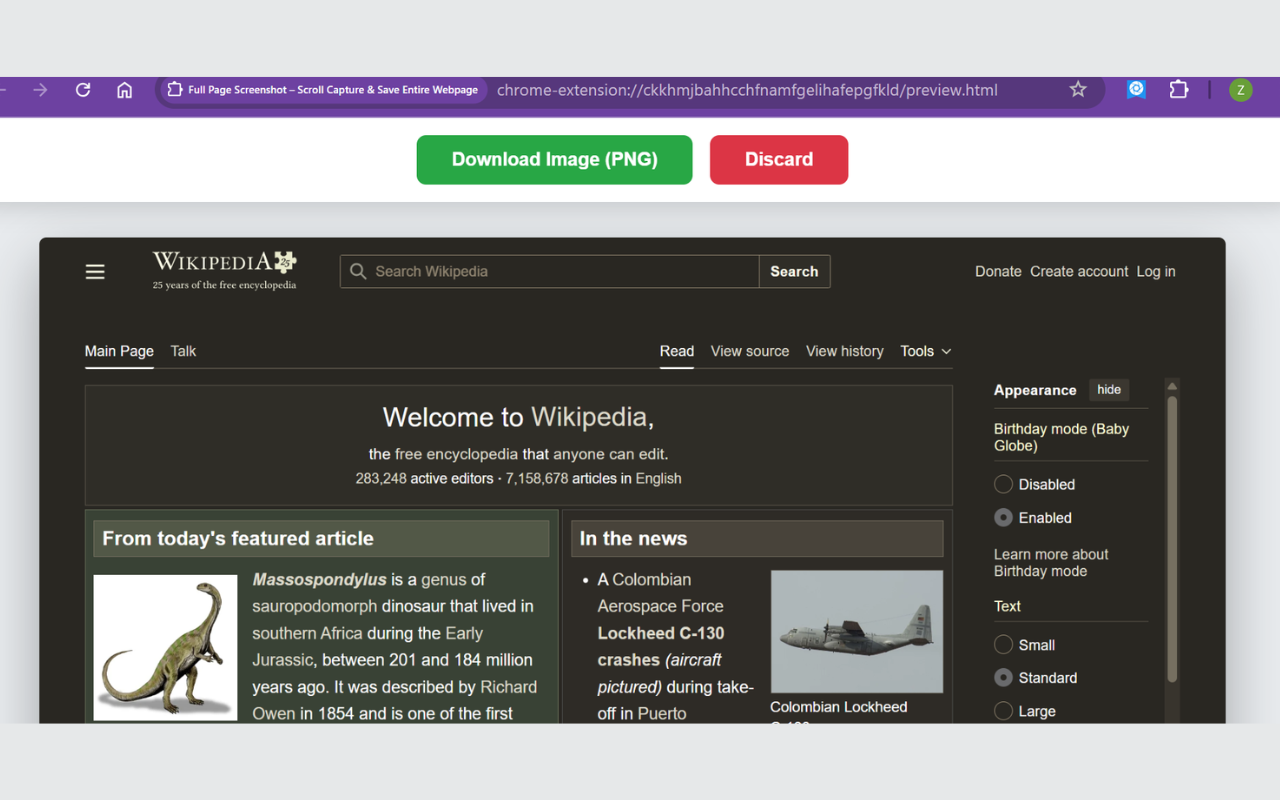
Task: Go to the browser home page icon
Action: [x=124, y=90]
